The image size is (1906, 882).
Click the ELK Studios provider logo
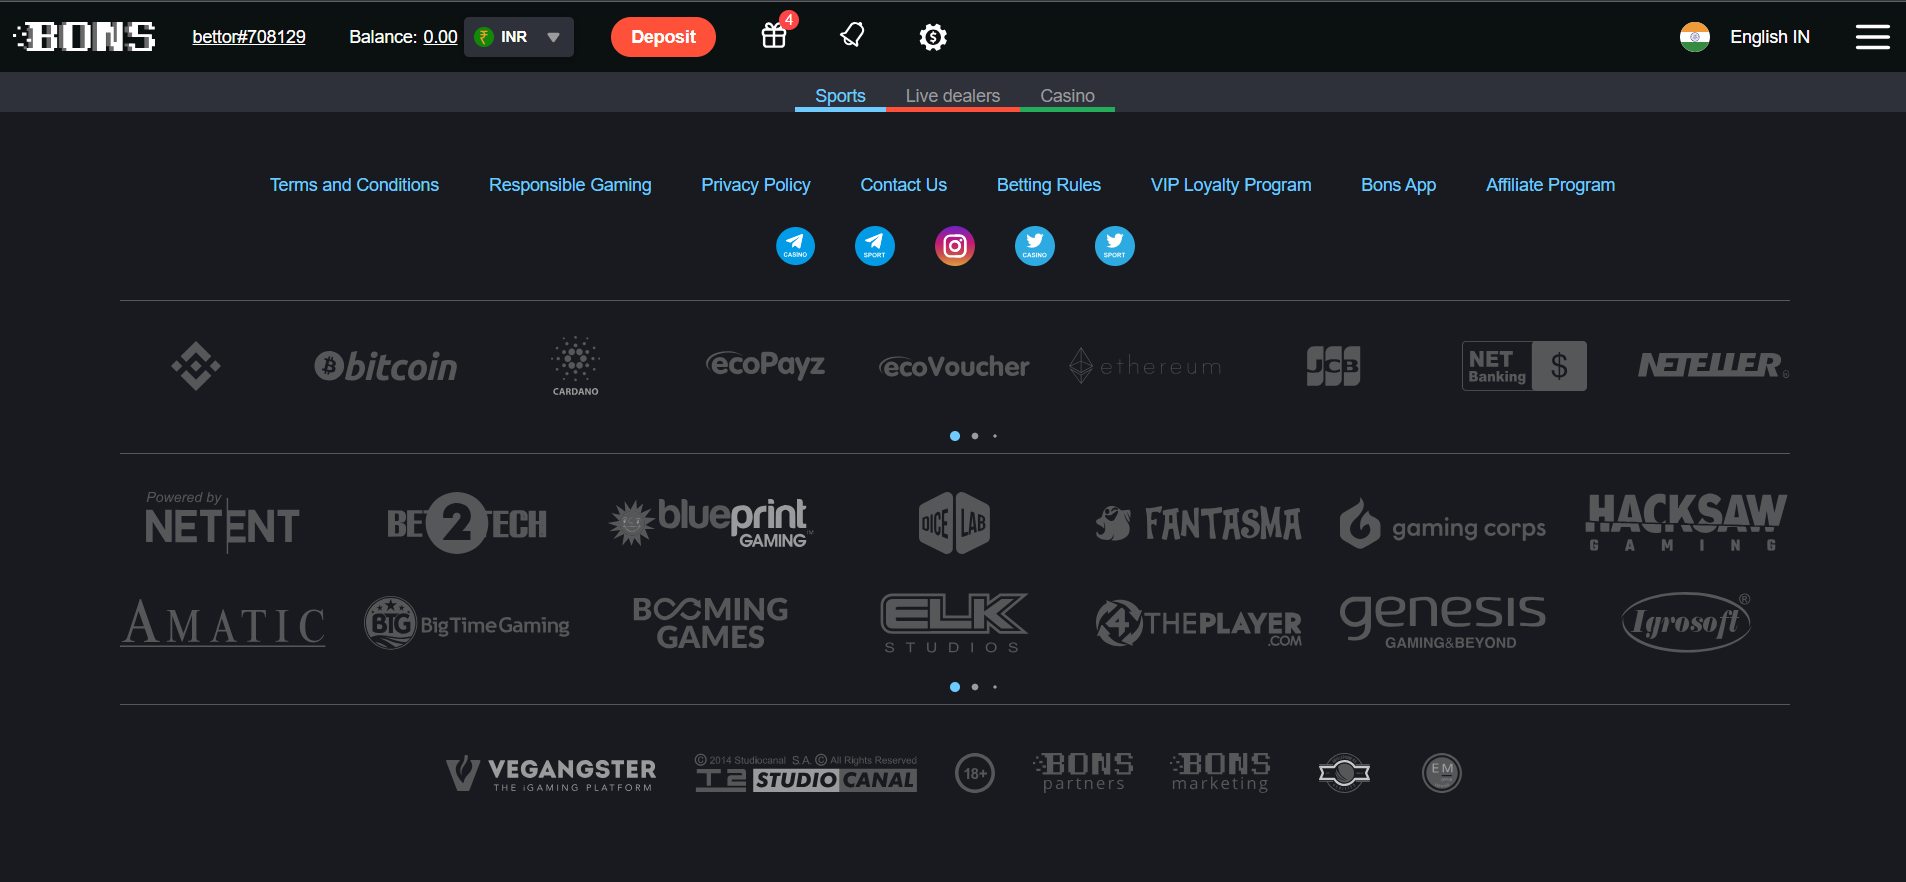(954, 623)
